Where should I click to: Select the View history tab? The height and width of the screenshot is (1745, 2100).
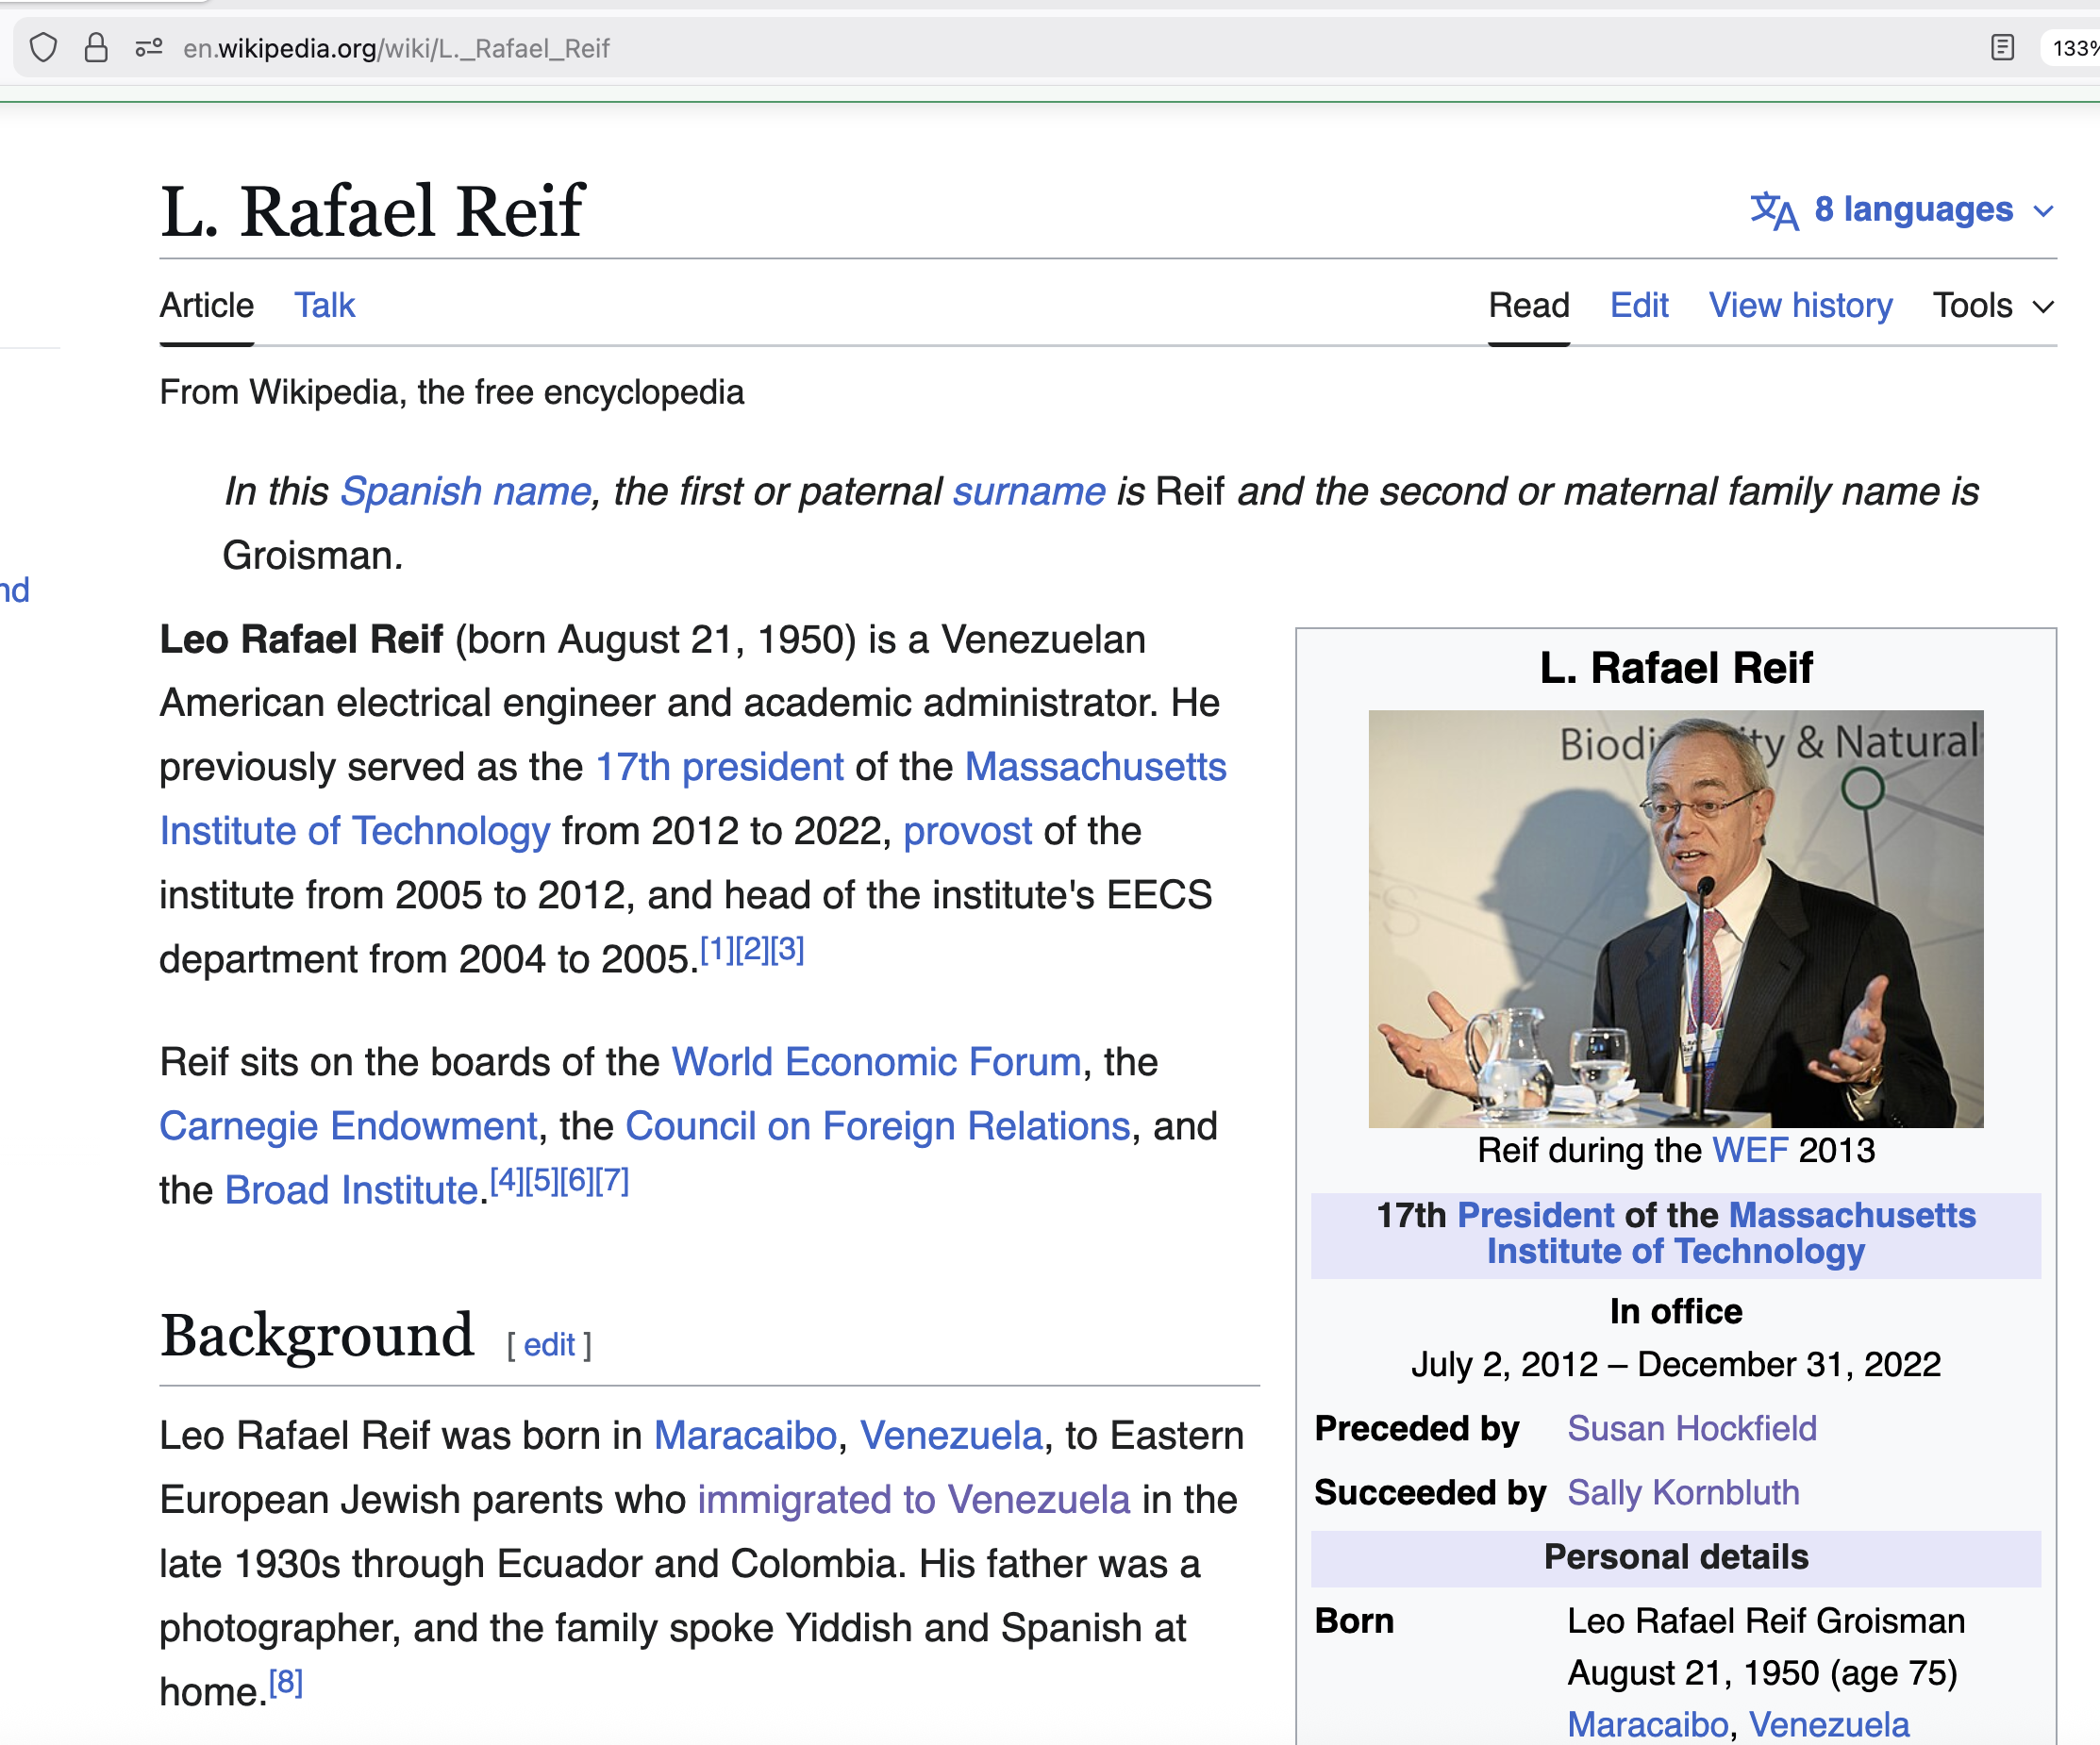pyautogui.click(x=1800, y=306)
